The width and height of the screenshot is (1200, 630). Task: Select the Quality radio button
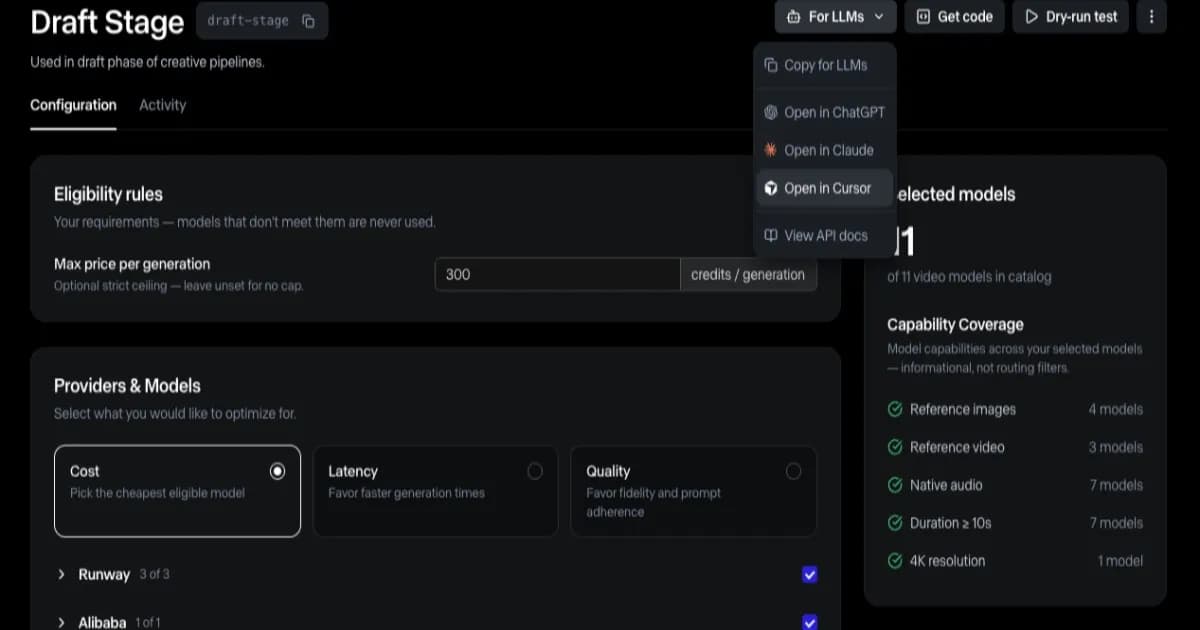[x=793, y=471]
